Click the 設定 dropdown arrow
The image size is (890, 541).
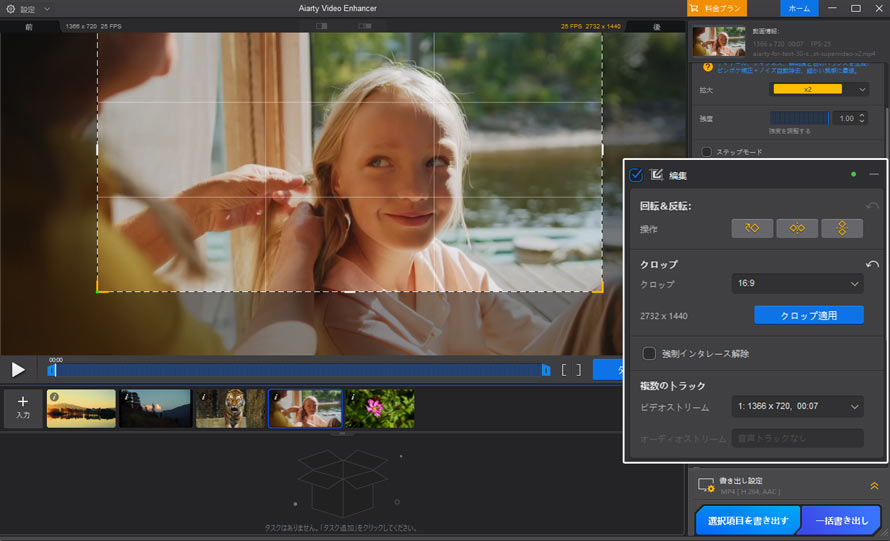click(47, 9)
